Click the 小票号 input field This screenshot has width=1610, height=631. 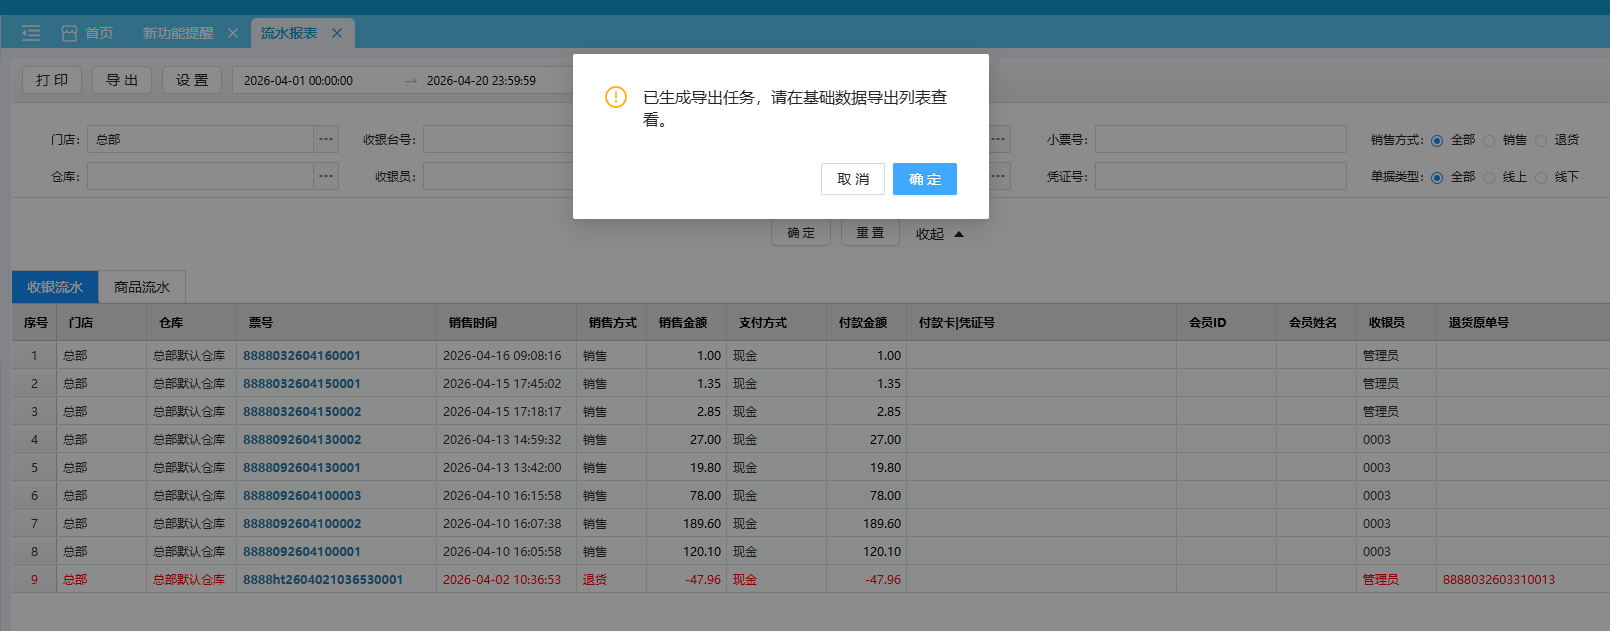click(x=1220, y=139)
